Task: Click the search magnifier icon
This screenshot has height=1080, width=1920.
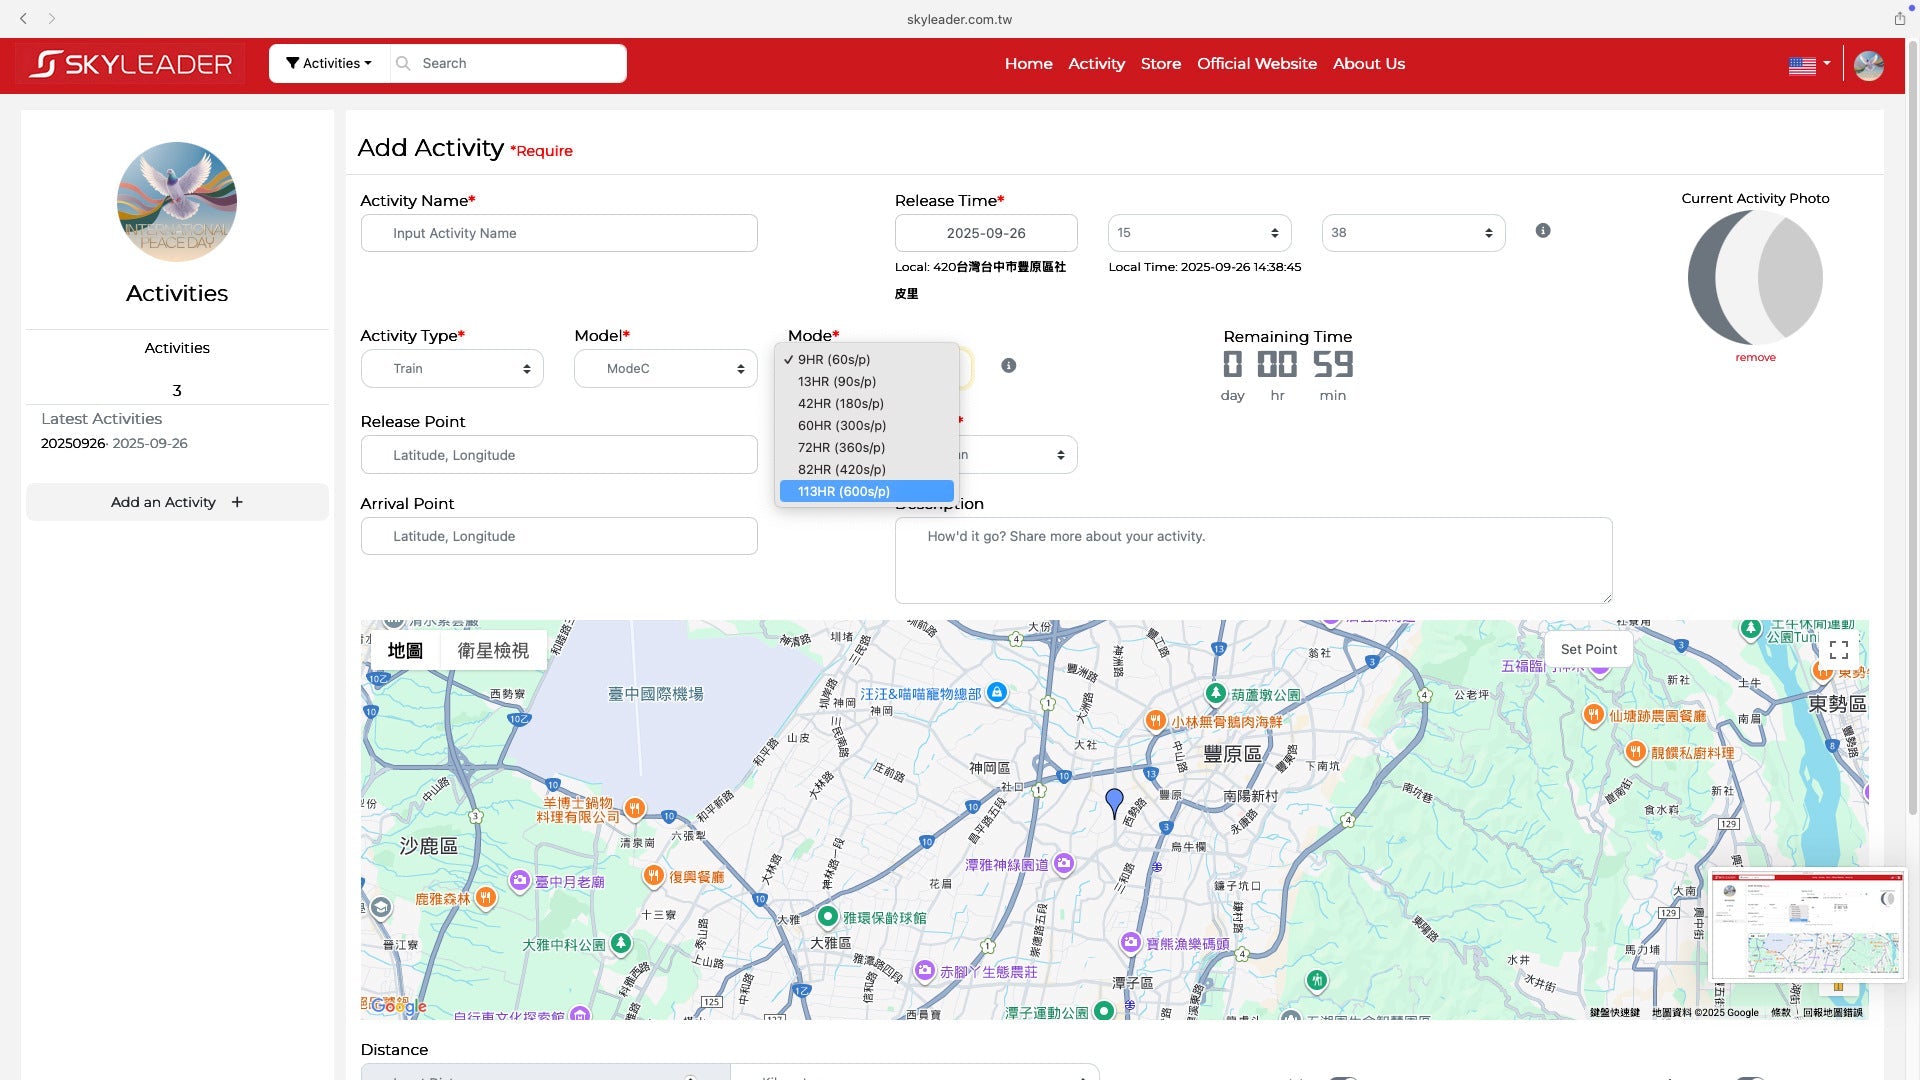Action: click(x=403, y=63)
